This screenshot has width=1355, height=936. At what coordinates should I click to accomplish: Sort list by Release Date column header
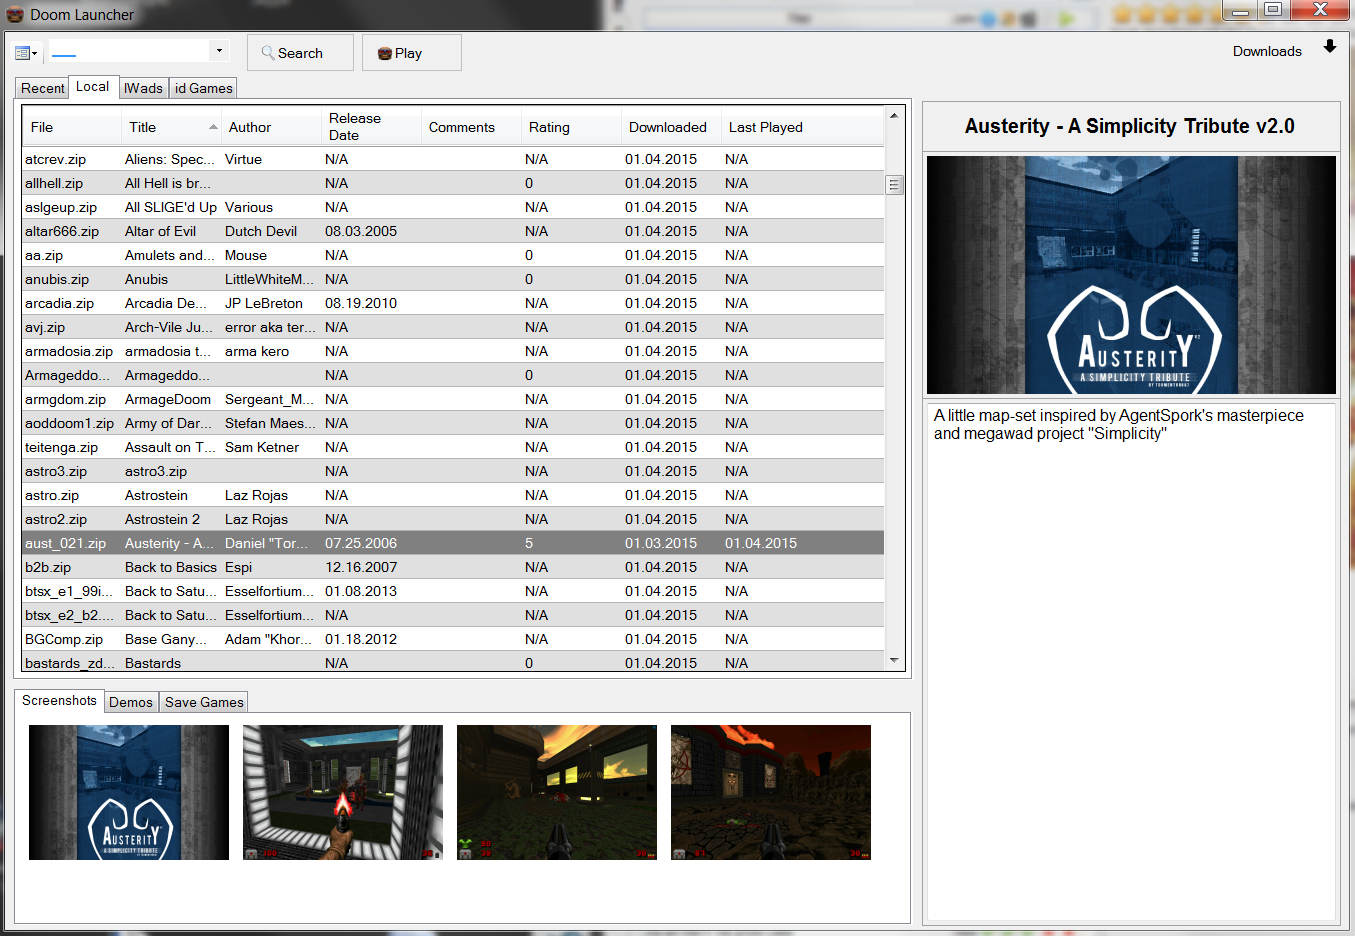point(355,127)
